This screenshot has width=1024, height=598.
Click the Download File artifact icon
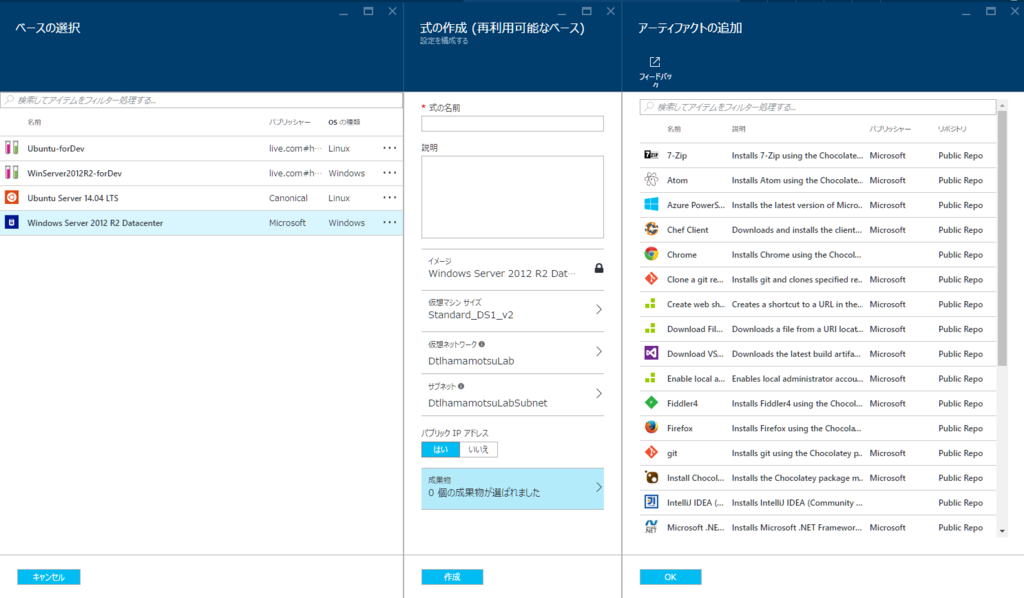coord(650,328)
